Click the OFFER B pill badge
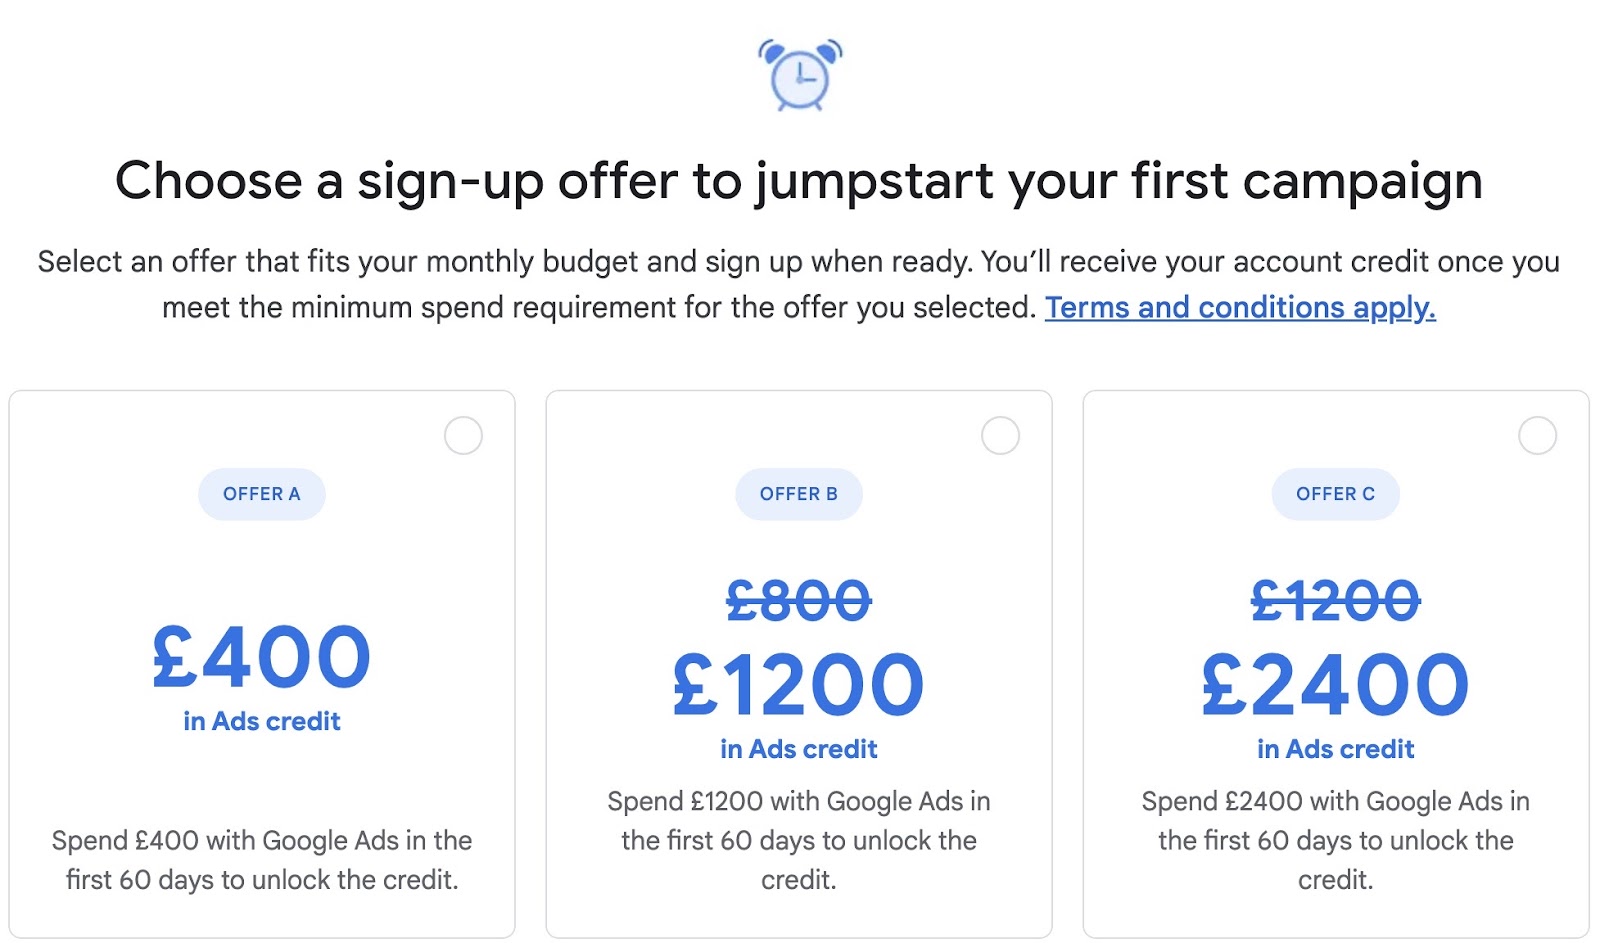The image size is (1600, 943). coord(799,493)
